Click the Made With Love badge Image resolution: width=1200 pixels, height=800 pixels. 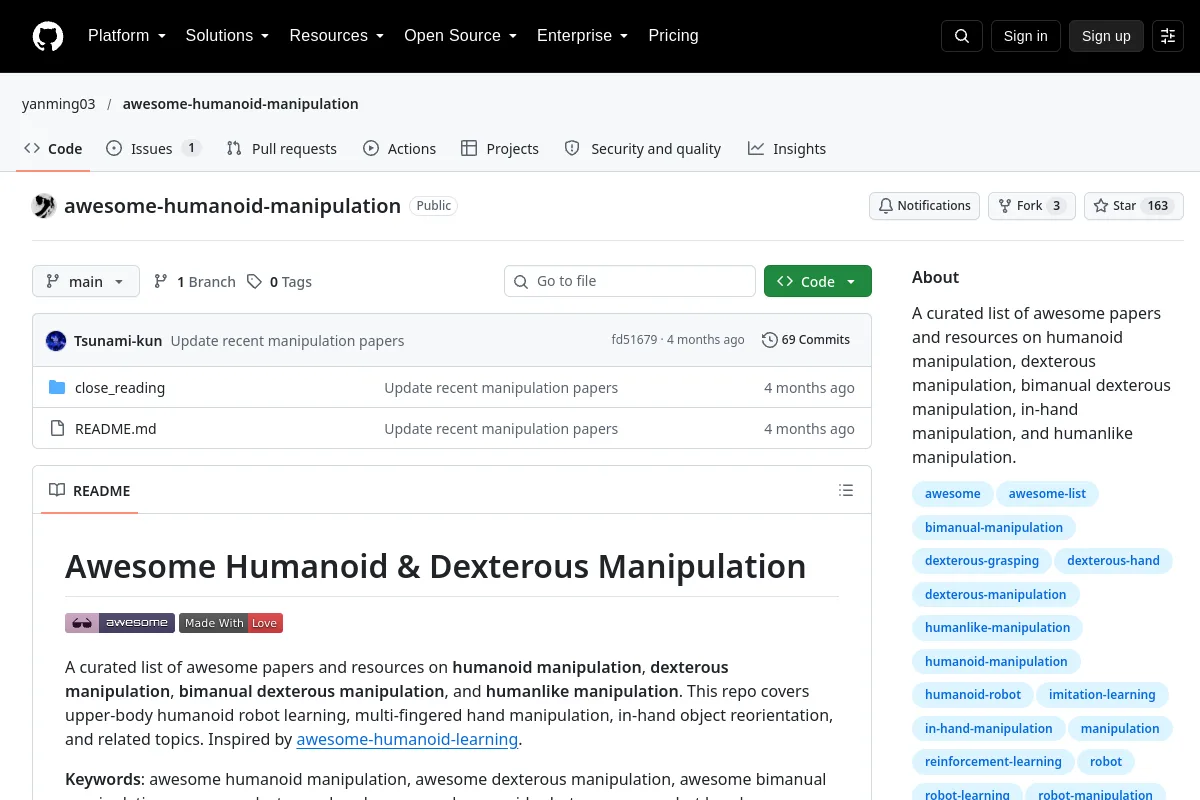point(231,623)
